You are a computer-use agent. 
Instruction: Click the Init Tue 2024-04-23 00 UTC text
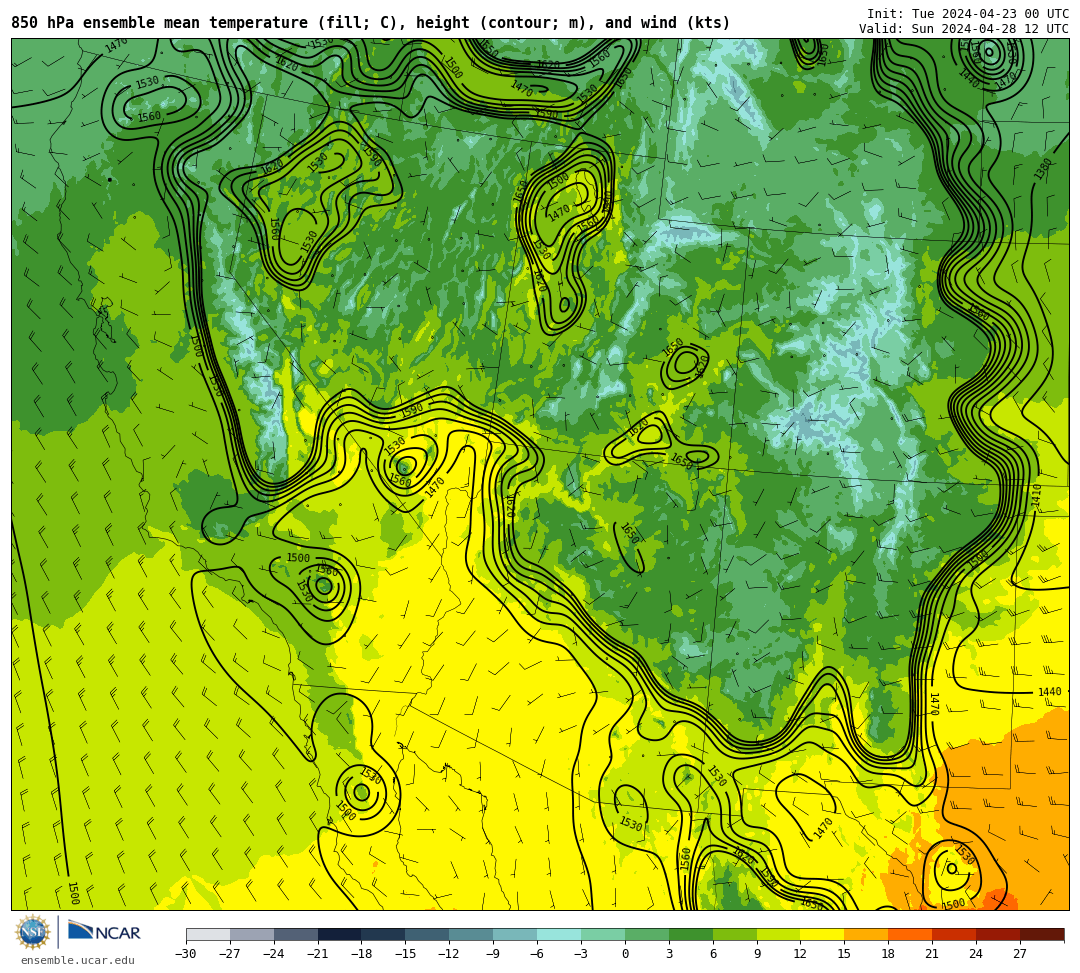click(x=968, y=13)
